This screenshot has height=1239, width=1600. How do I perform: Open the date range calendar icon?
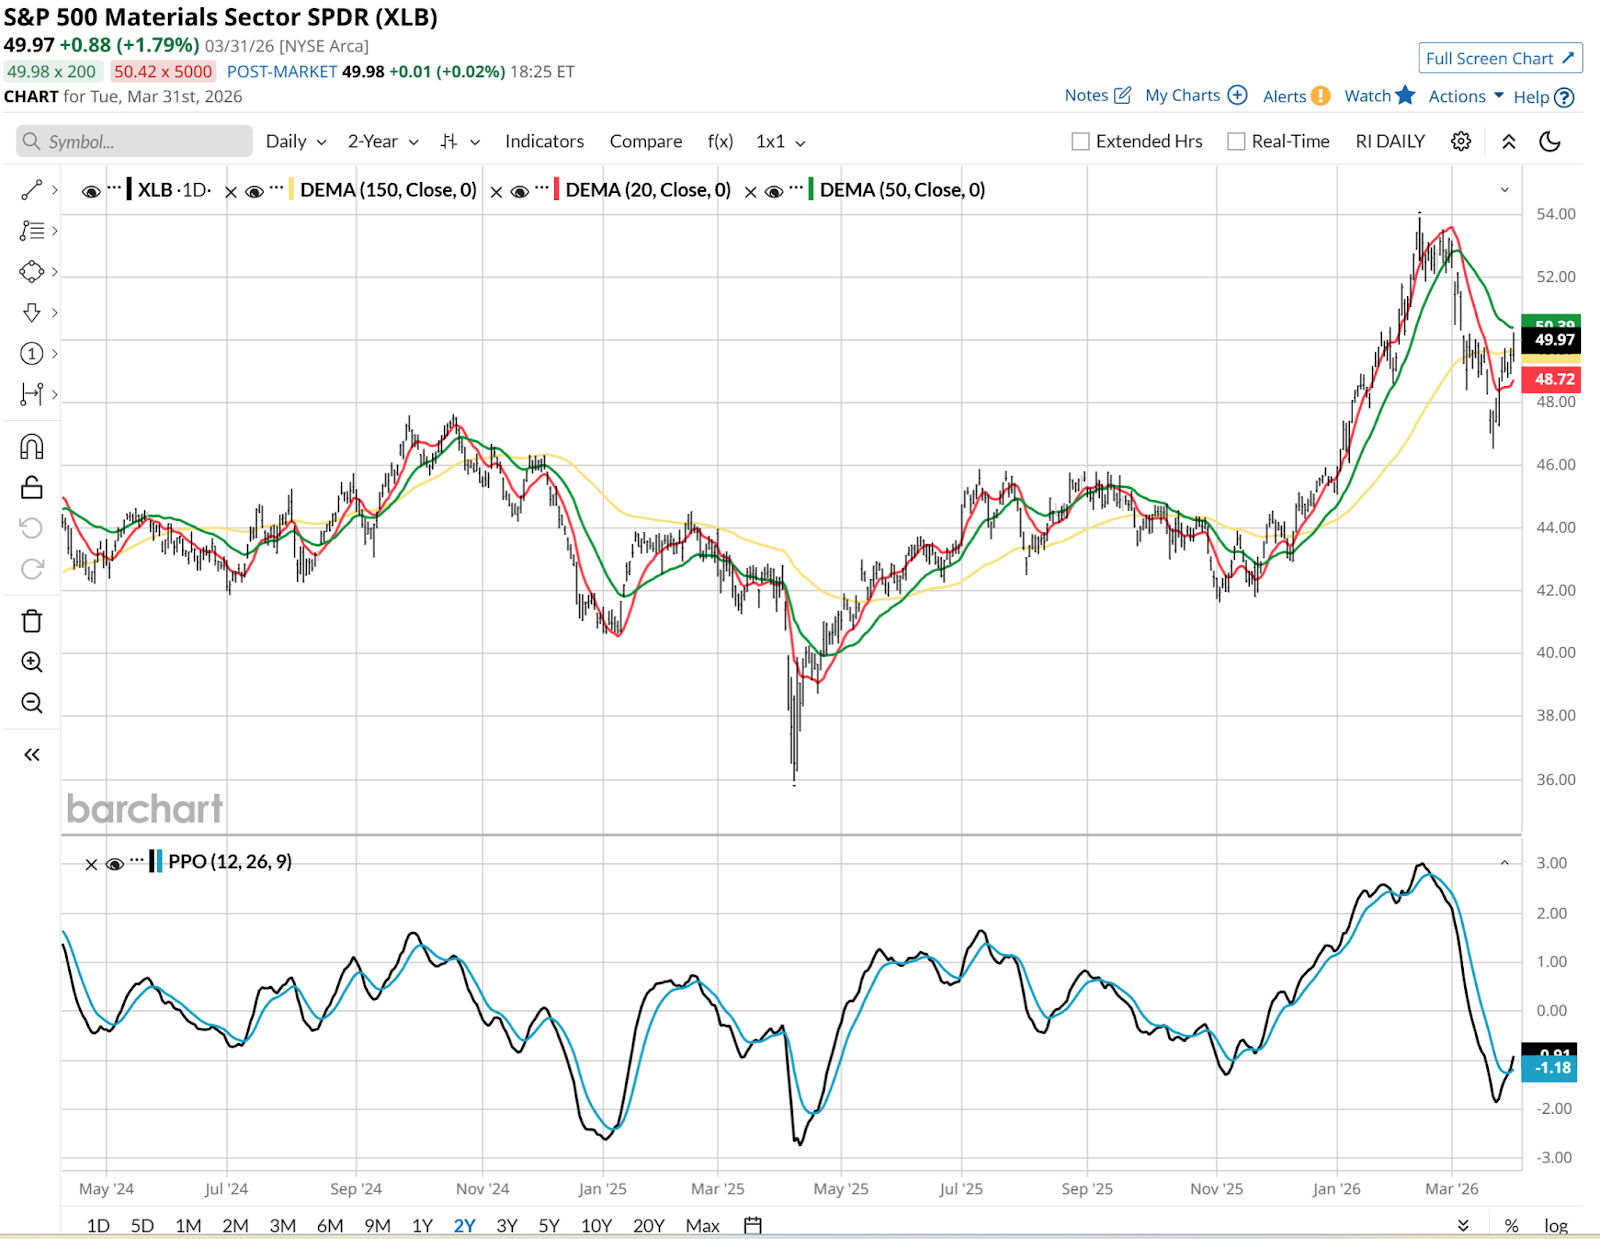tap(753, 1225)
